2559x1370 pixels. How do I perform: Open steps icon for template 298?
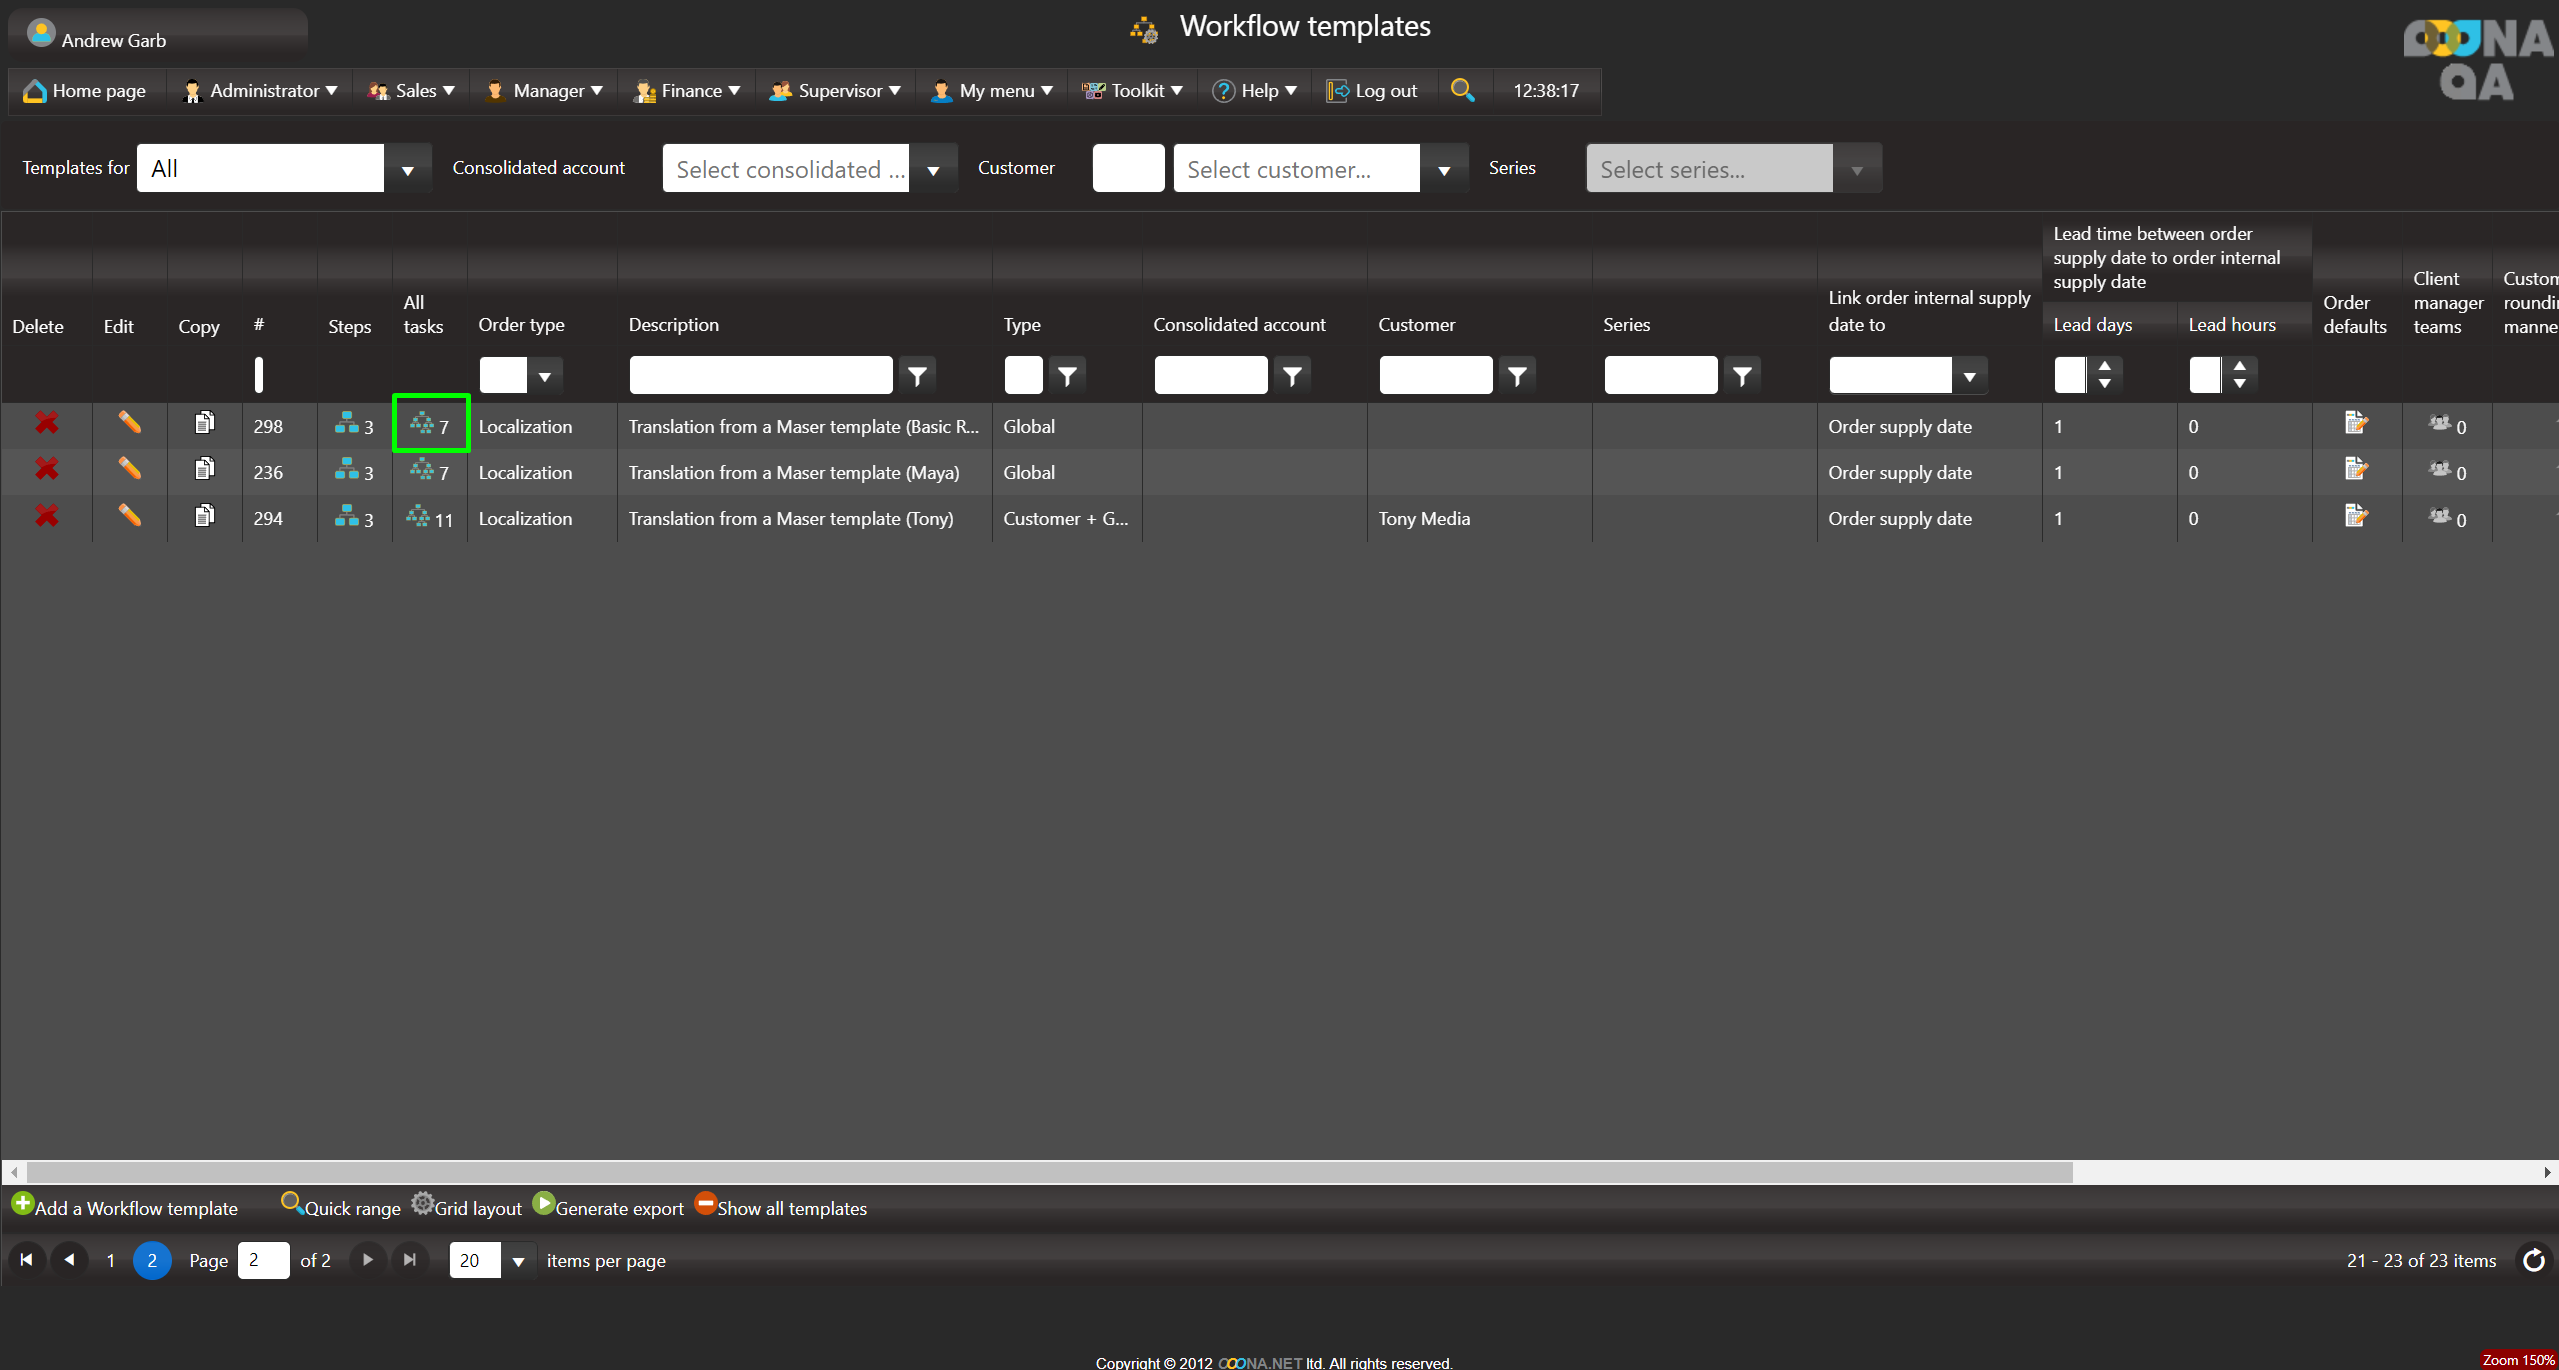(347, 424)
